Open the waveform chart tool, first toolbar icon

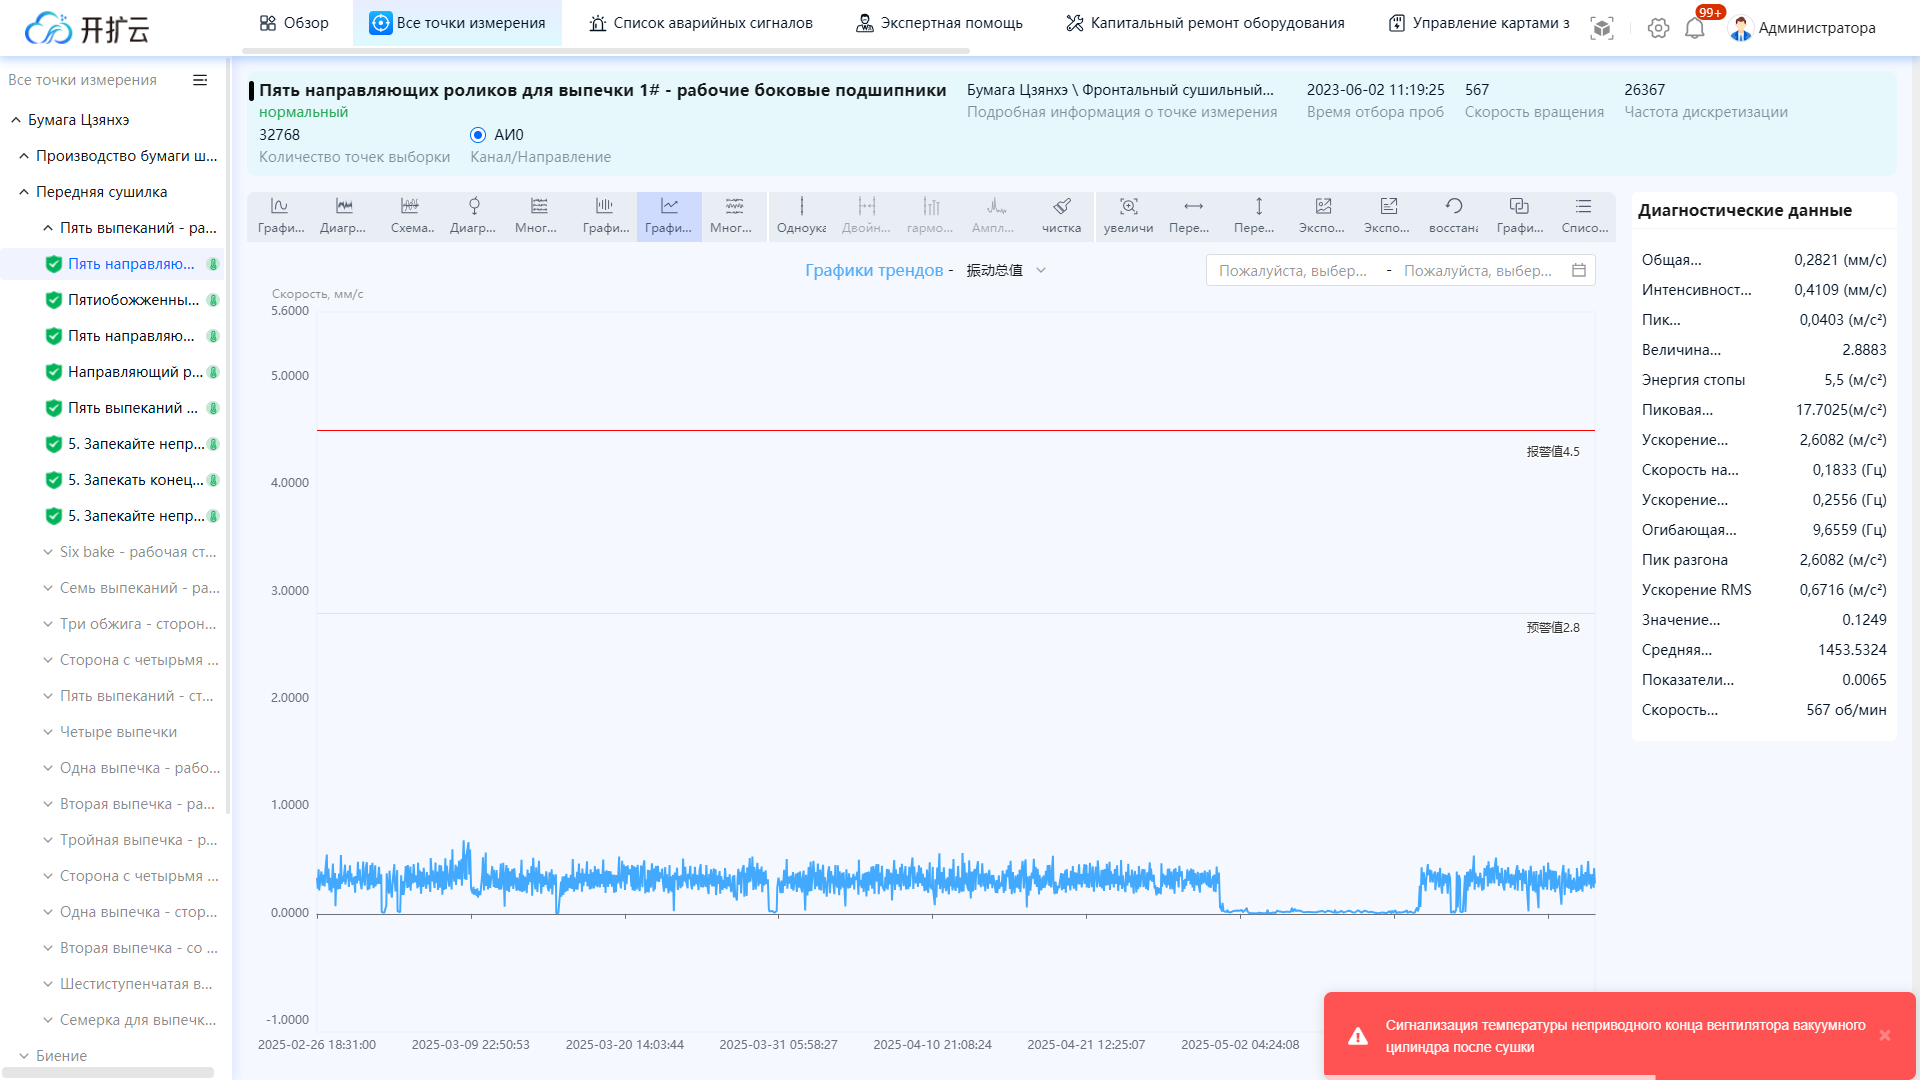coord(280,216)
